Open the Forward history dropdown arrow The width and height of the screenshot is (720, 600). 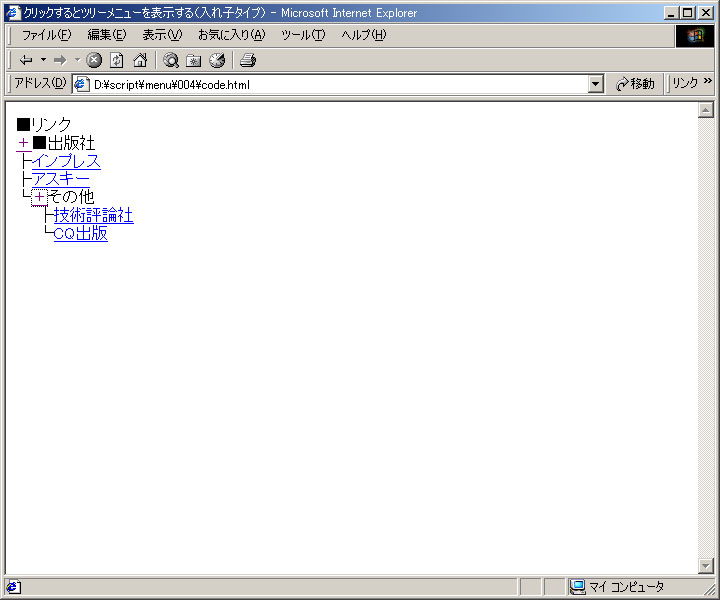pos(77,60)
